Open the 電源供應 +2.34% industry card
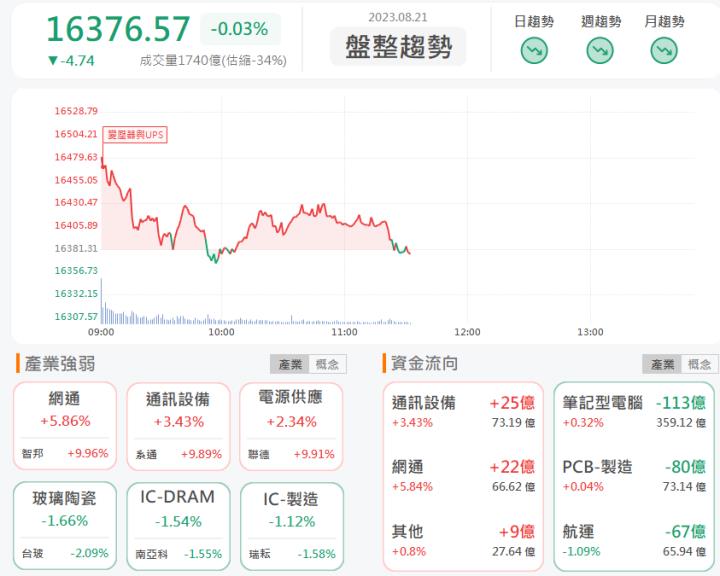720x576 pixels. click(x=291, y=427)
